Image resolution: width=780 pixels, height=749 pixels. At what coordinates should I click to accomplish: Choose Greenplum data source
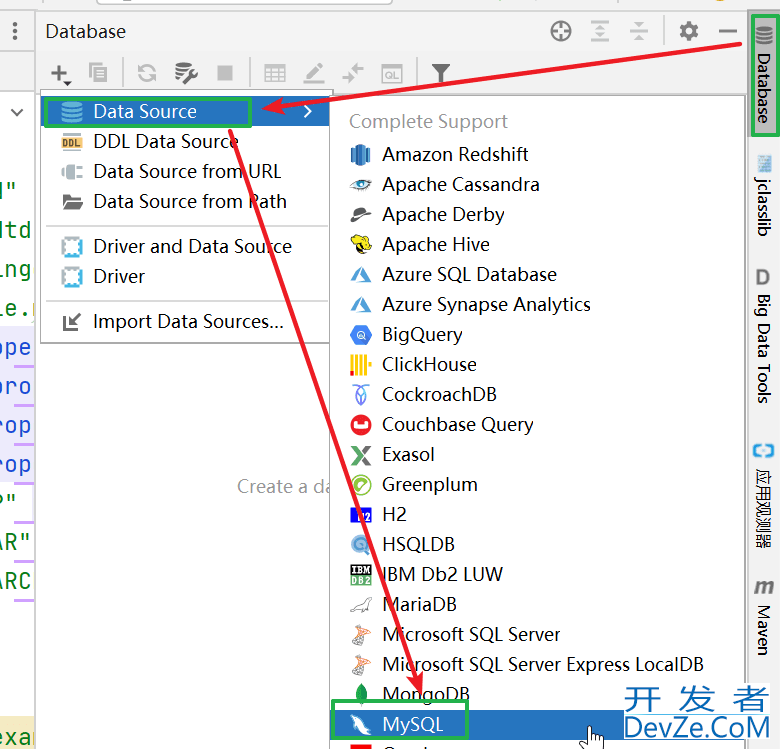(537, 484)
